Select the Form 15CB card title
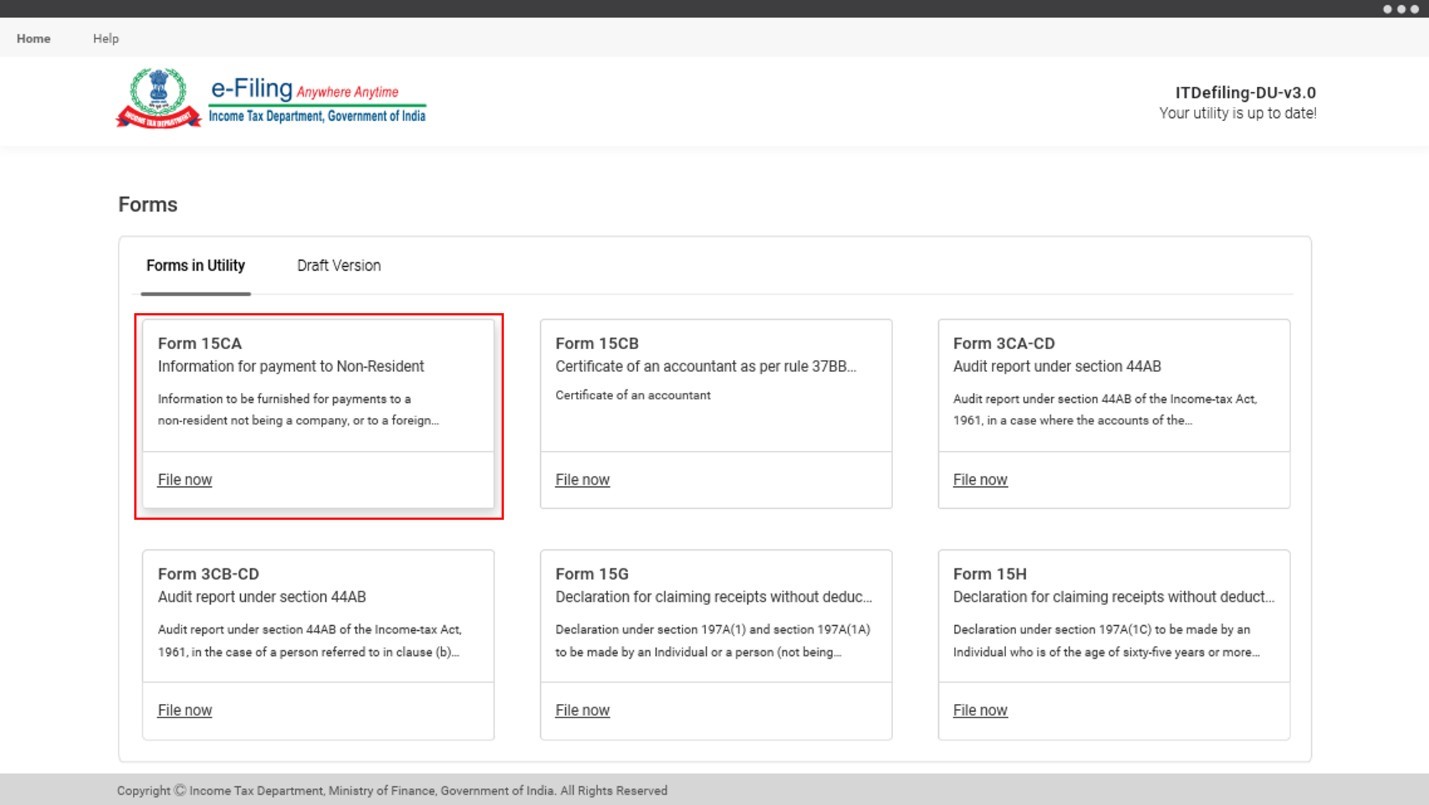1429x805 pixels. click(597, 344)
